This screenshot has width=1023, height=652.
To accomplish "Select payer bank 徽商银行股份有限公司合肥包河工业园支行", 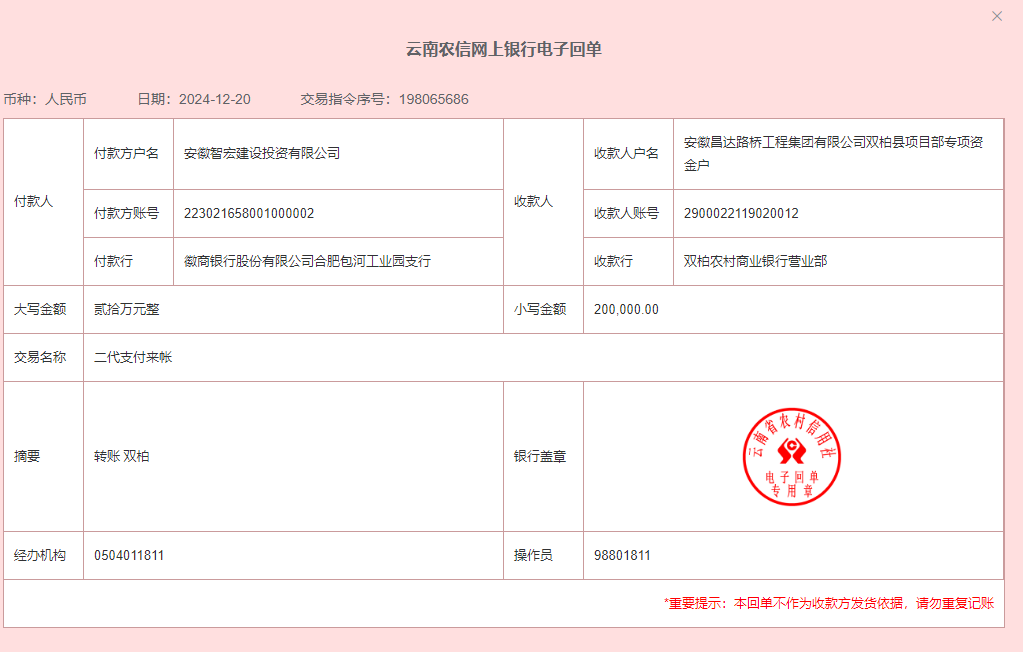I will (307, 261).
